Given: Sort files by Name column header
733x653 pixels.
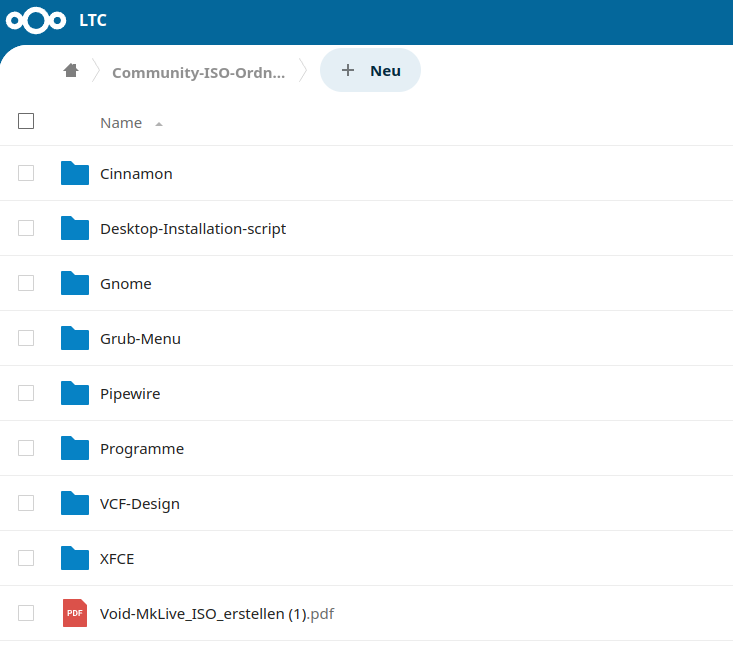Looking at the screenshot, I should [x=121, y=123].
